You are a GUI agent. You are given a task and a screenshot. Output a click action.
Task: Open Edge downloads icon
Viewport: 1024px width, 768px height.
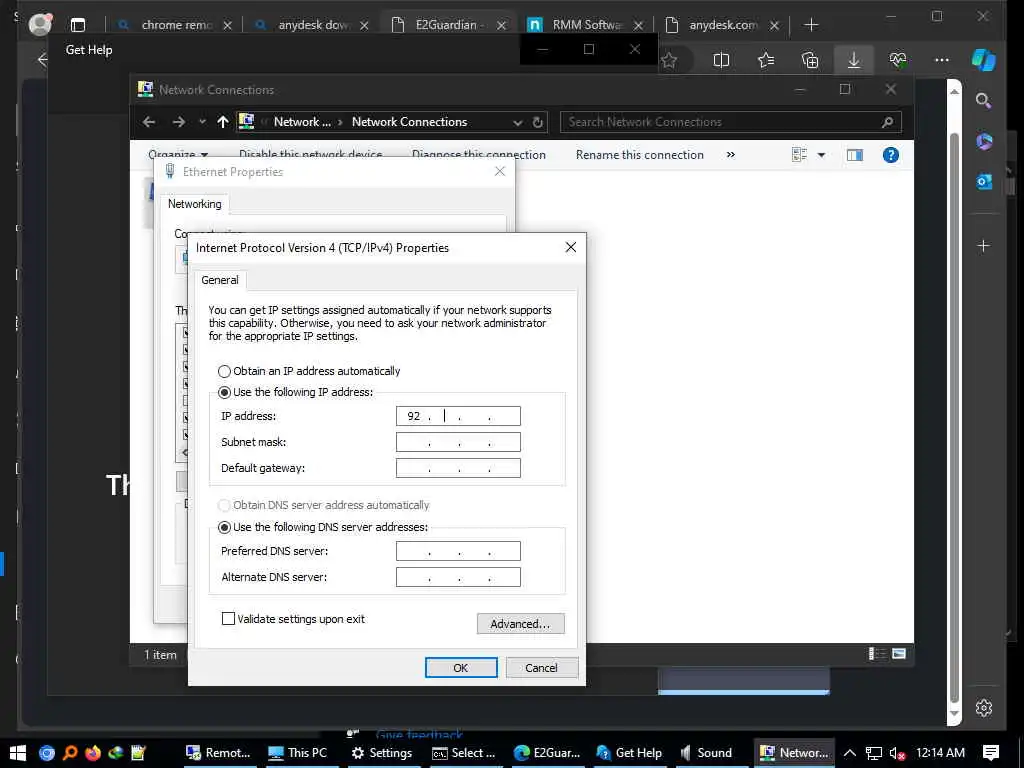point(854,60)
